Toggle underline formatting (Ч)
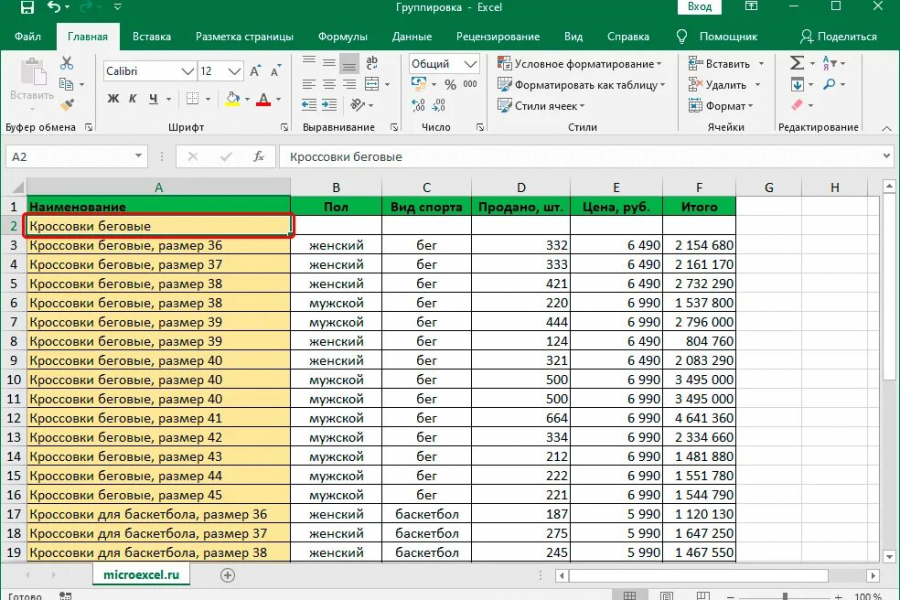 click(154, 99)
